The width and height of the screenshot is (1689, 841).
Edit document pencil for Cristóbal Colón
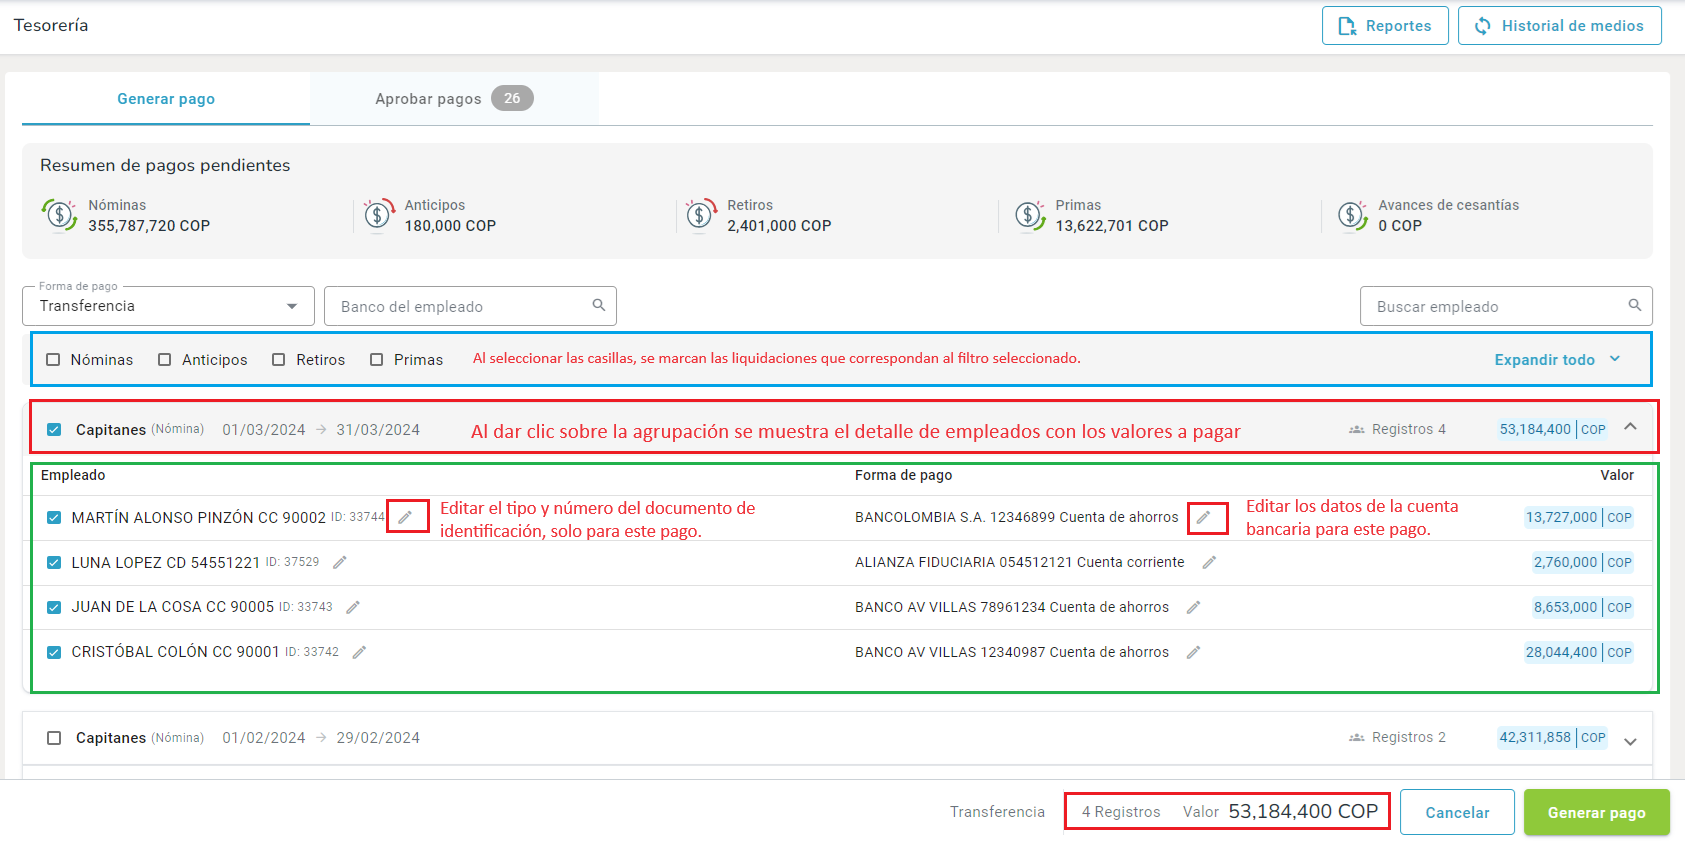click(359, 652)
